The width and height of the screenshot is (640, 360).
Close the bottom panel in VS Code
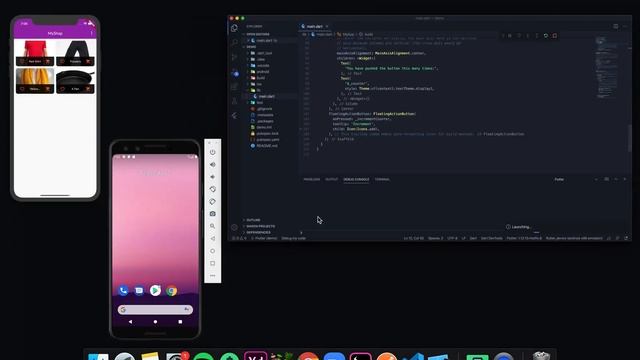point(625,180)
